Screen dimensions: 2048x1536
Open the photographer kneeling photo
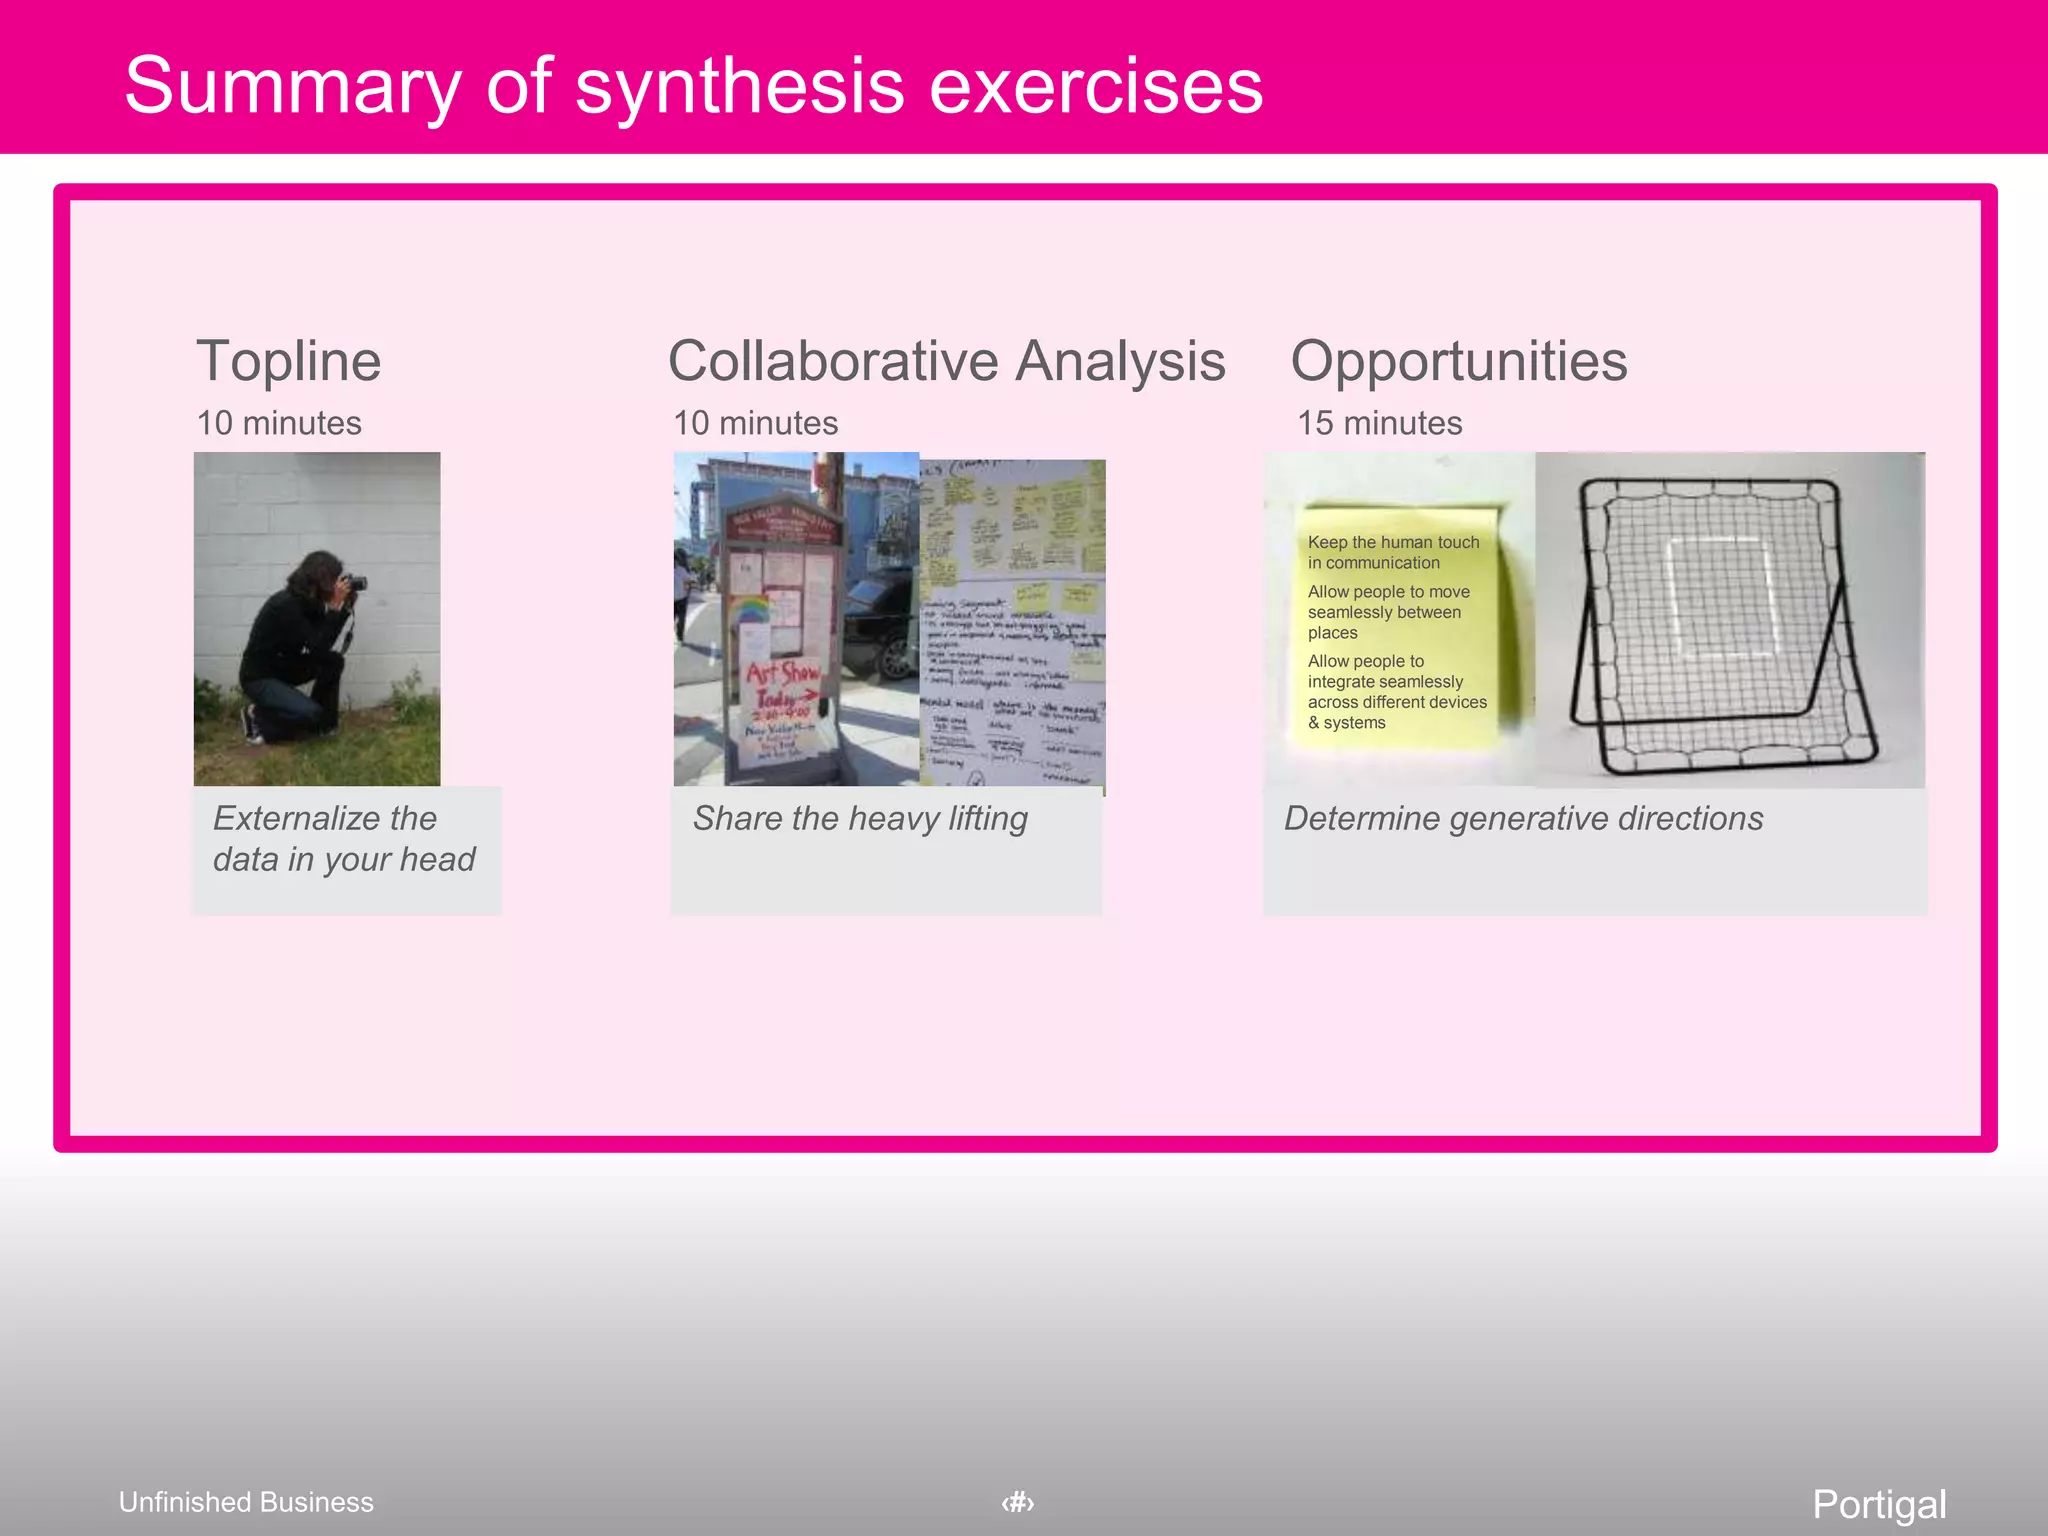[317, 619]
